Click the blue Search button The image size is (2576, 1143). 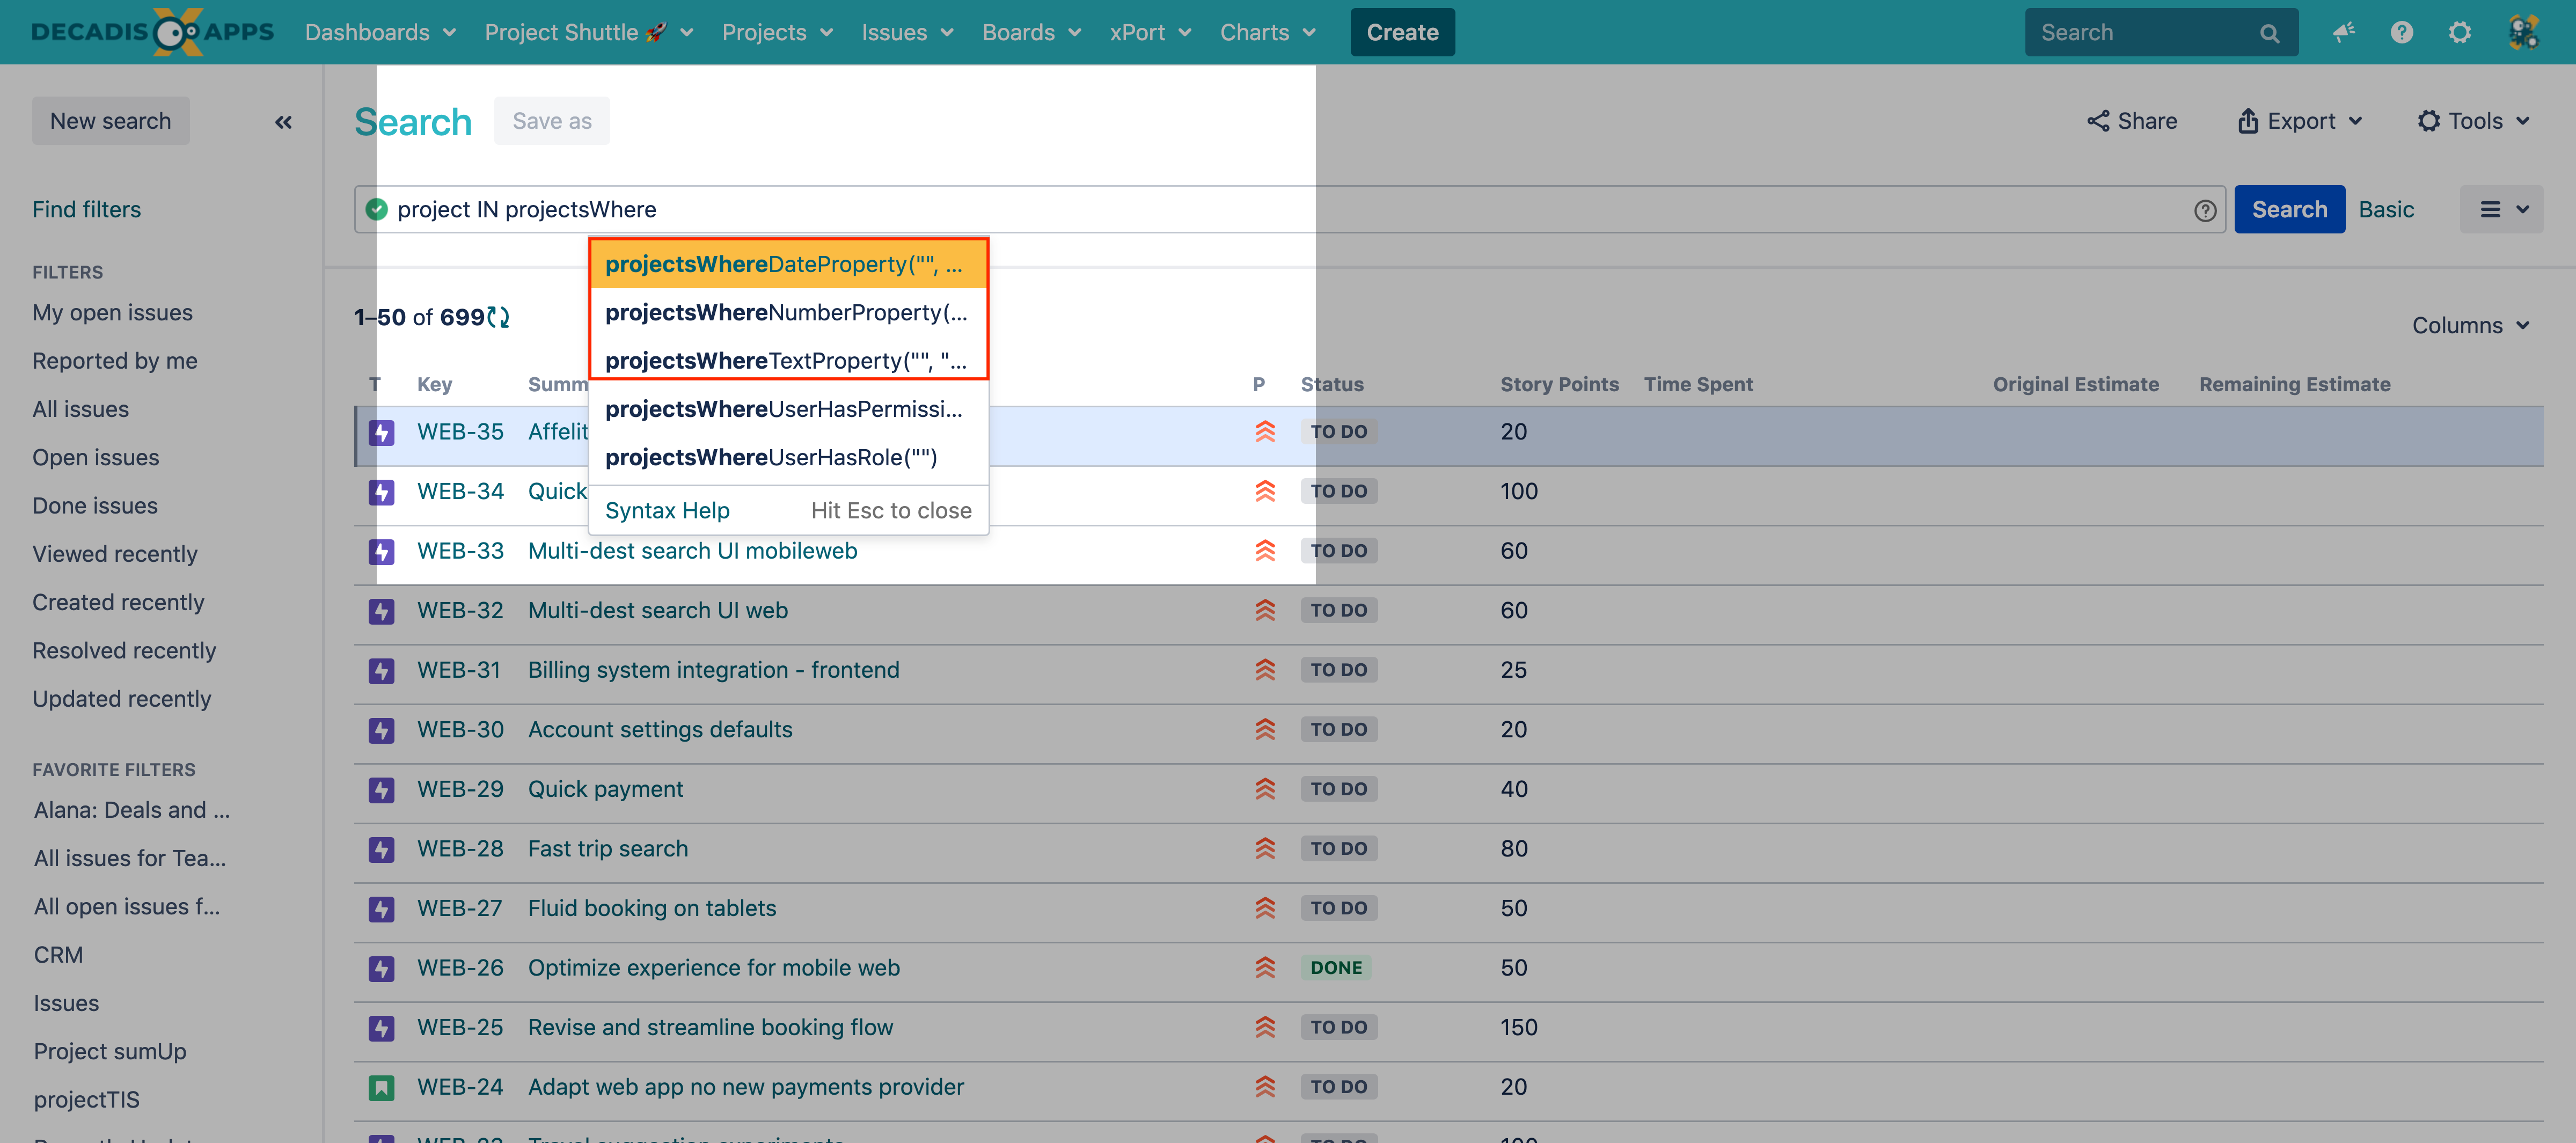tap(2289, 210)
